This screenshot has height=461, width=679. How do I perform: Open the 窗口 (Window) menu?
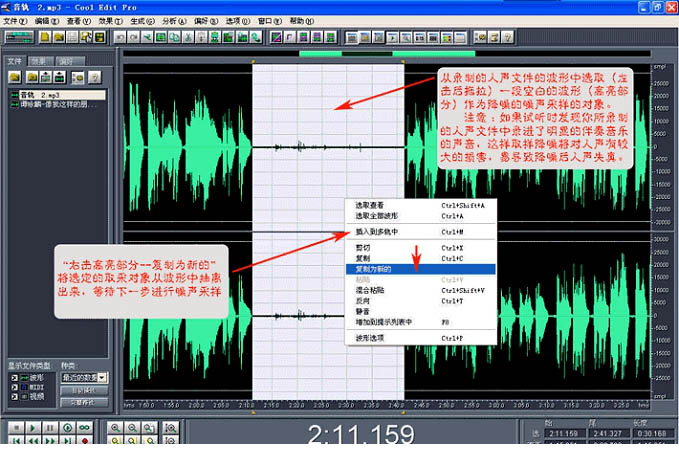click(x=269, y=21)
